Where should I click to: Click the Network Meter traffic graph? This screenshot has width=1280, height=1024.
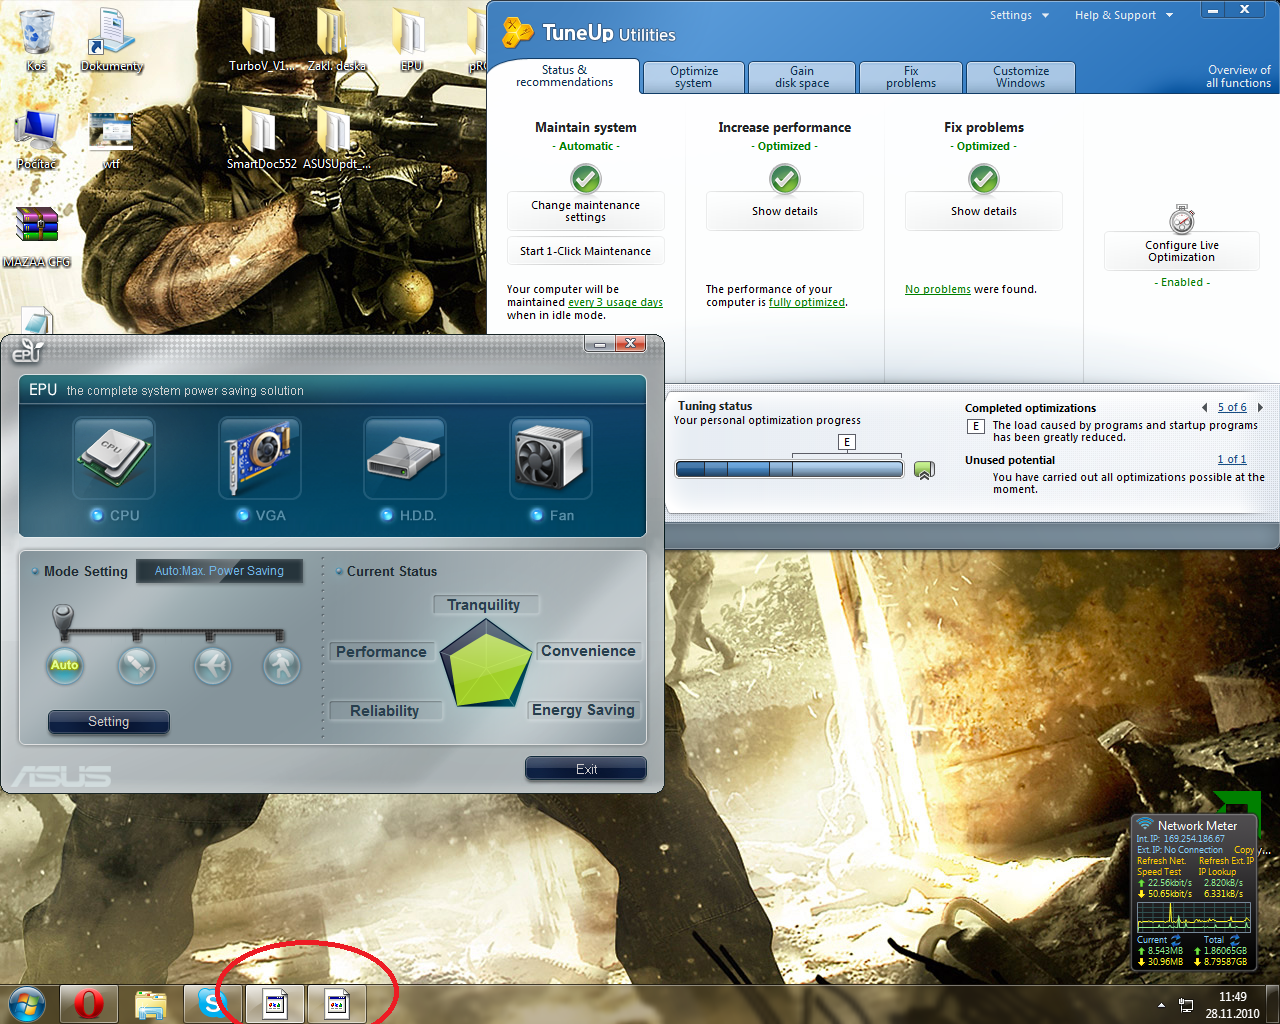(1192, 917)
